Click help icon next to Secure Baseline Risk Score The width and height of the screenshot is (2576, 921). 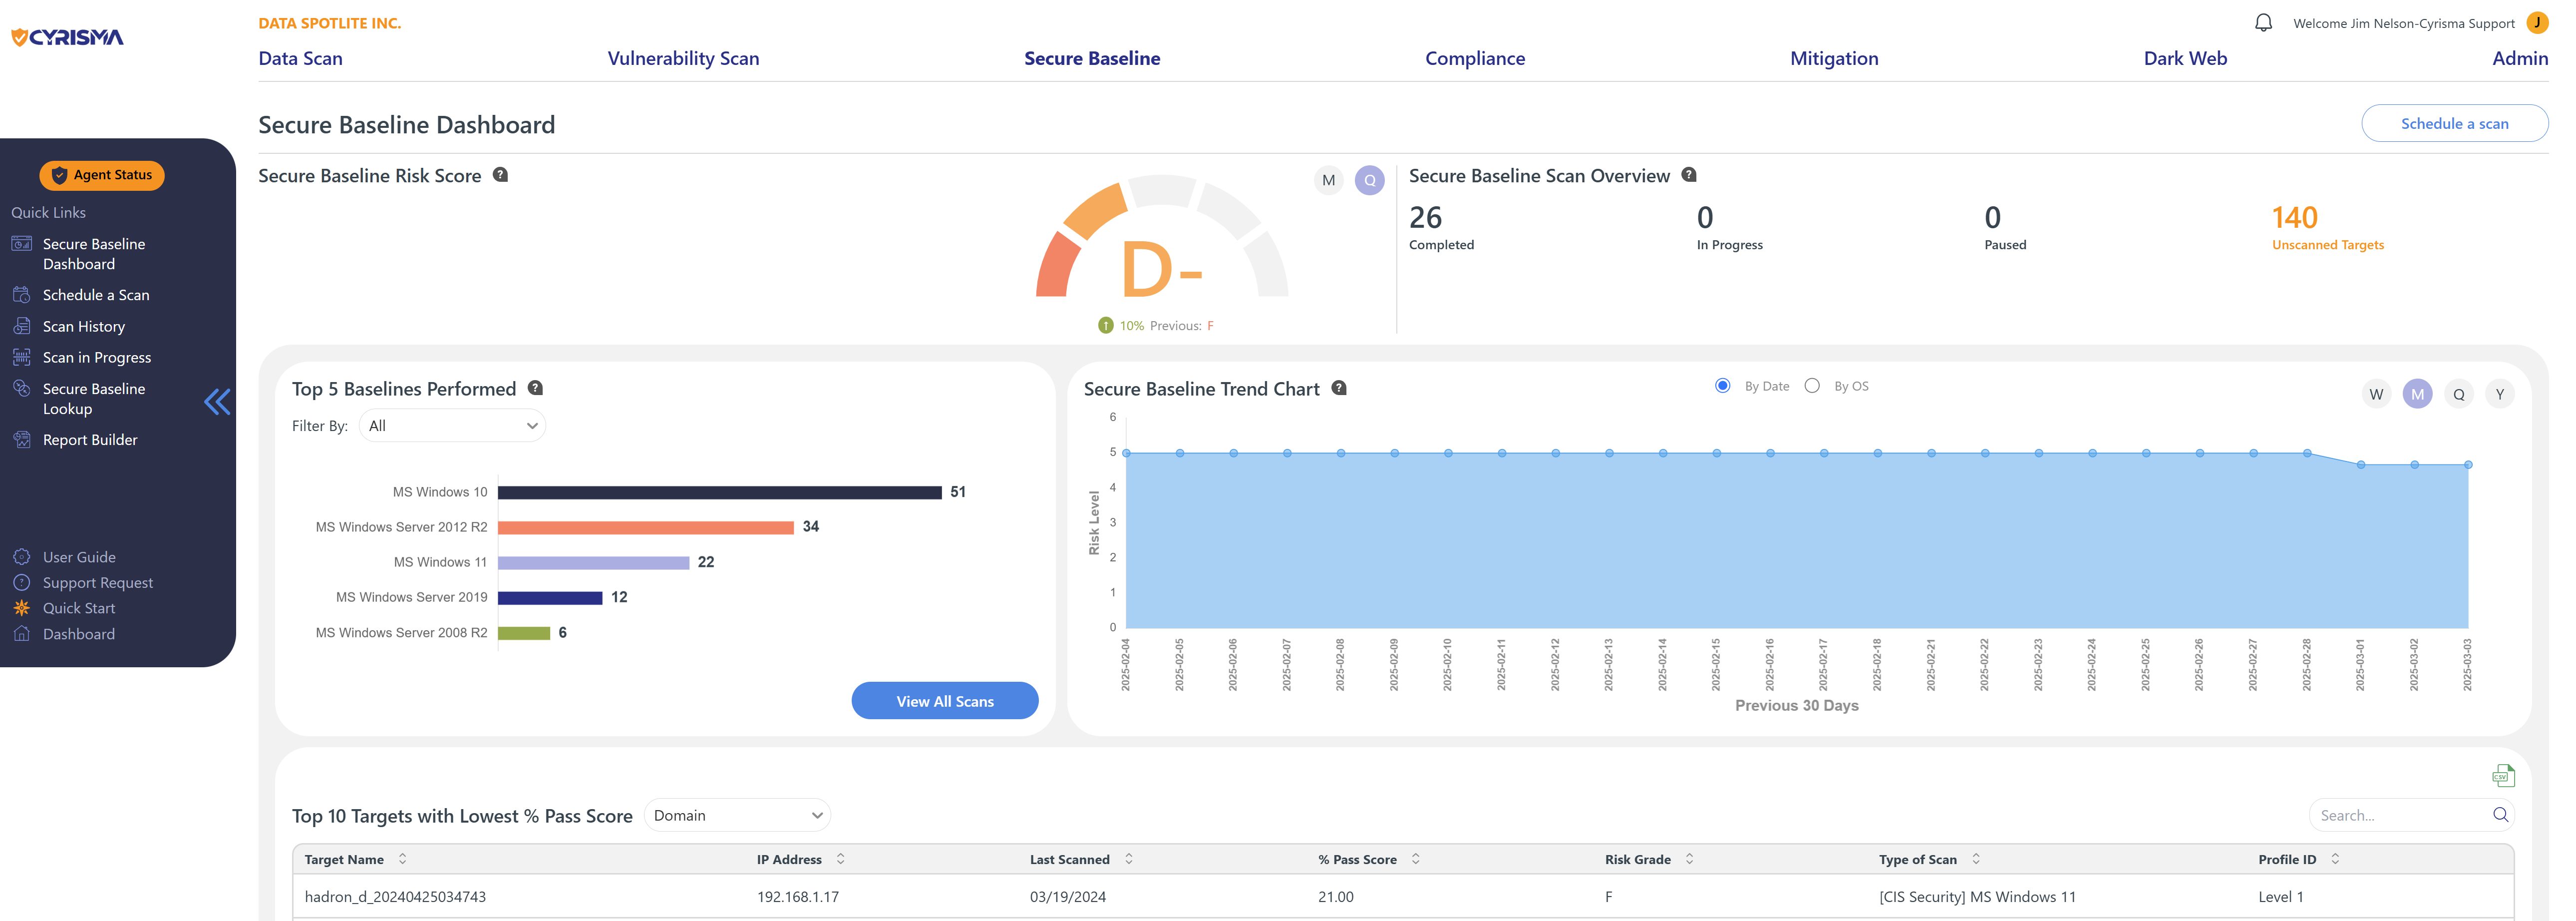tap(501, 175)
